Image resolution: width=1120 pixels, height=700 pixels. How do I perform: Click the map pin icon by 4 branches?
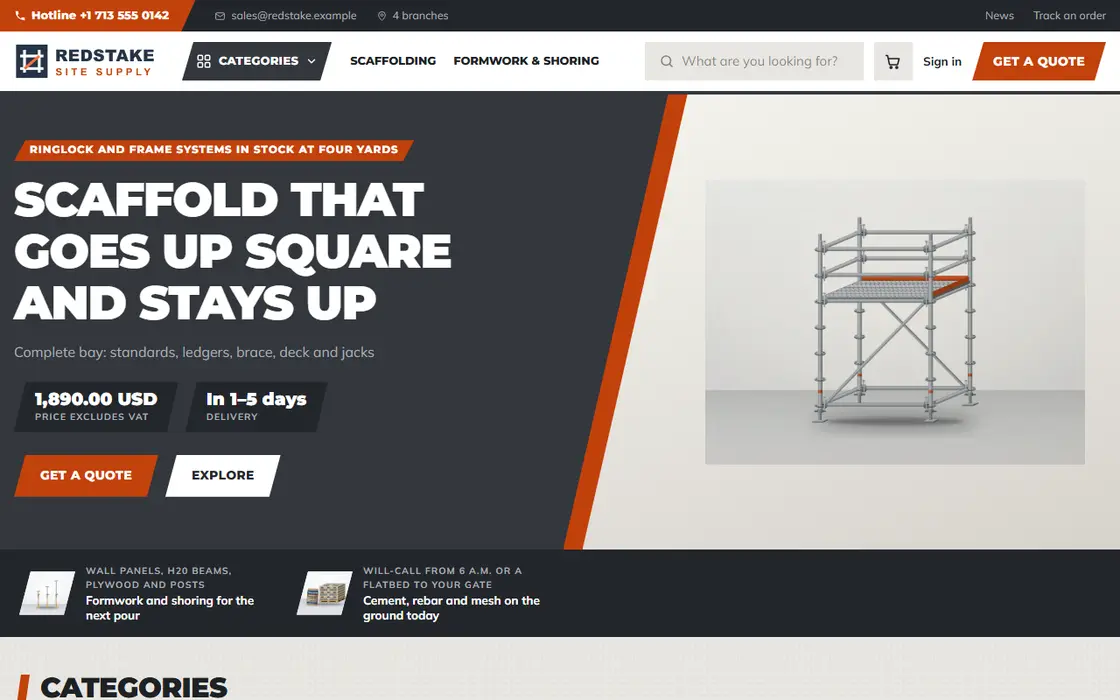[x=382, y=16]
